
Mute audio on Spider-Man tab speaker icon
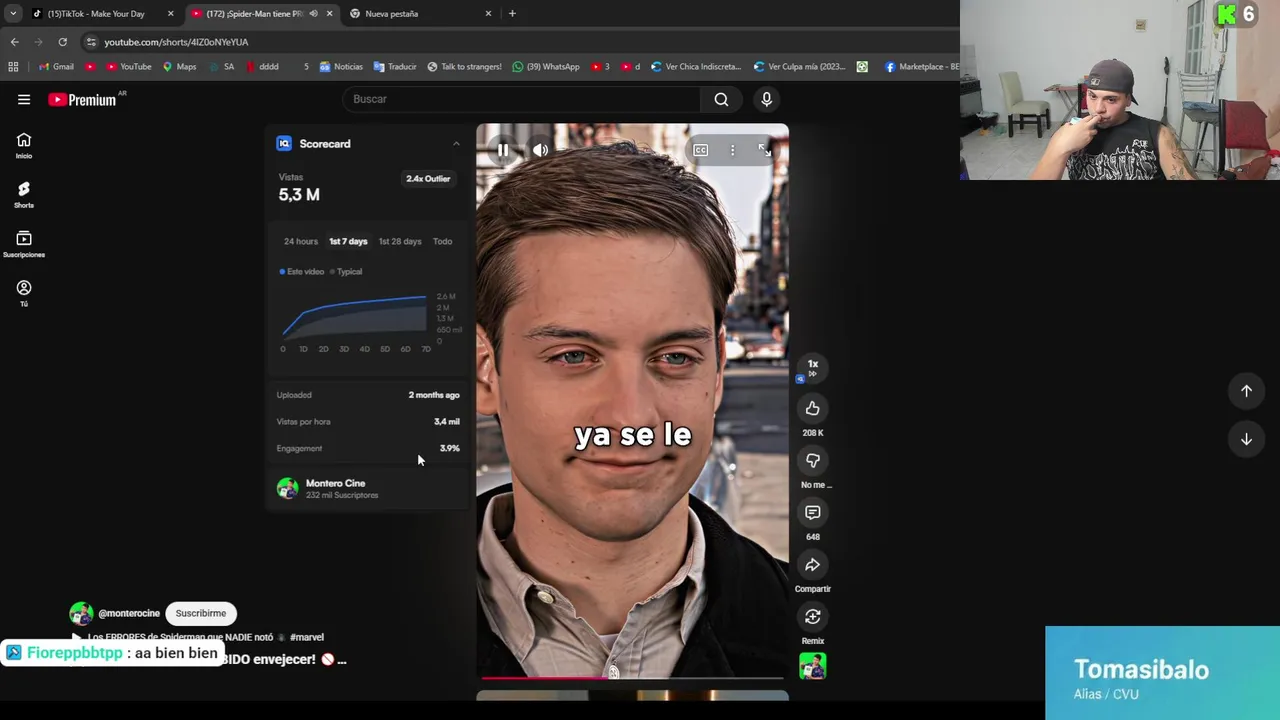(x=313, y=14)
